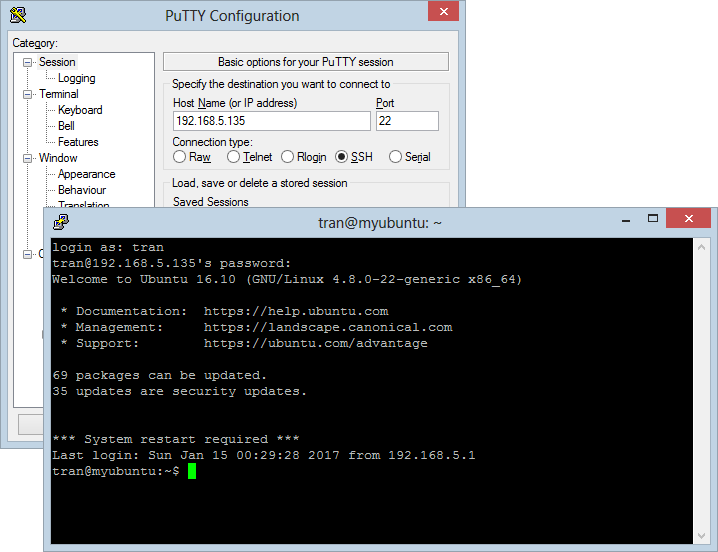Image resolution: width=718 pixels, height=552 pixels.
Task: Collapse the Window tree node
Action: [27, 158]
